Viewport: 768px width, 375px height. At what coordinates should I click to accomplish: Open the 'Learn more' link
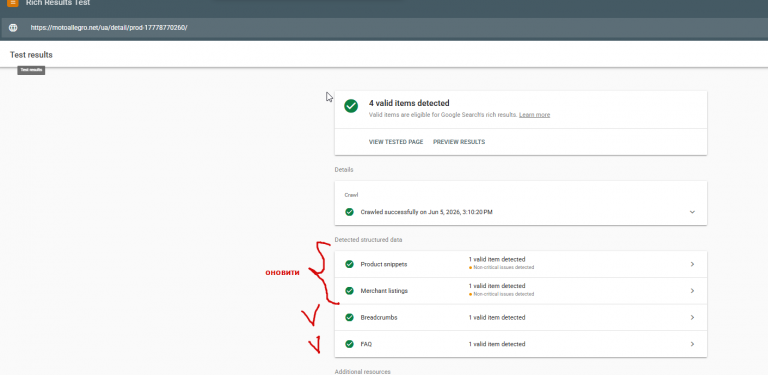tap(534, 115)
